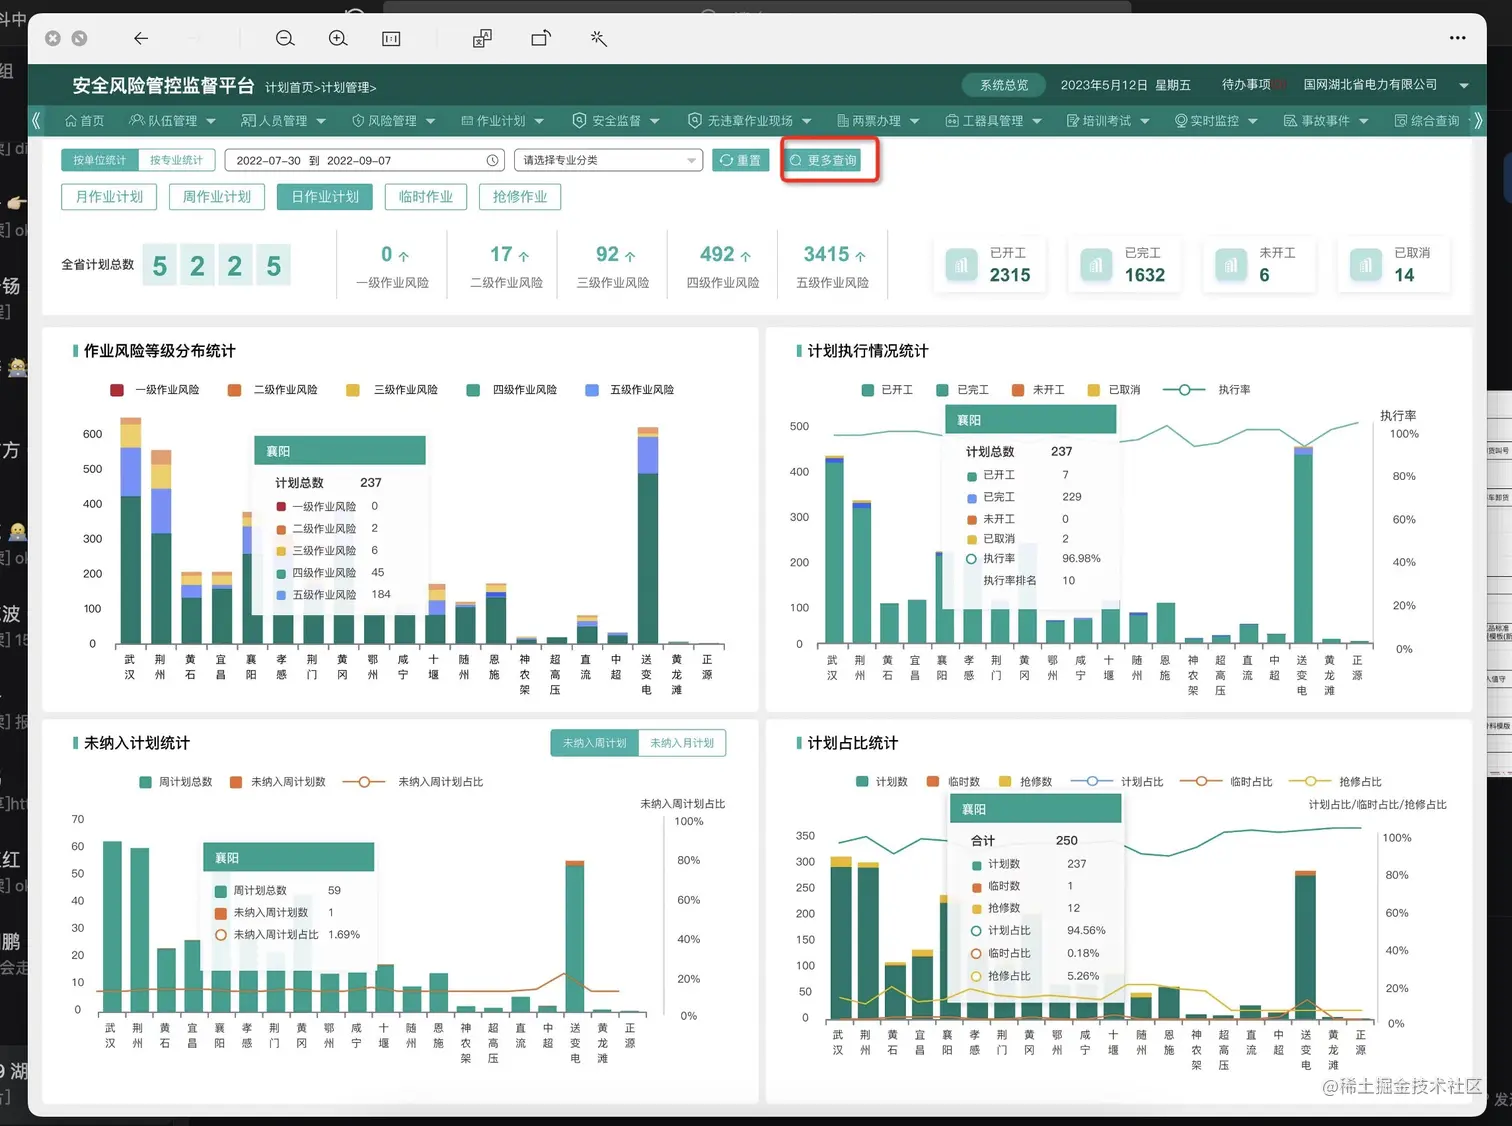The image size is (1512, 1126).
Task: Click blue swatch of 五级作业风险 legend
Action: coord(592,390)
